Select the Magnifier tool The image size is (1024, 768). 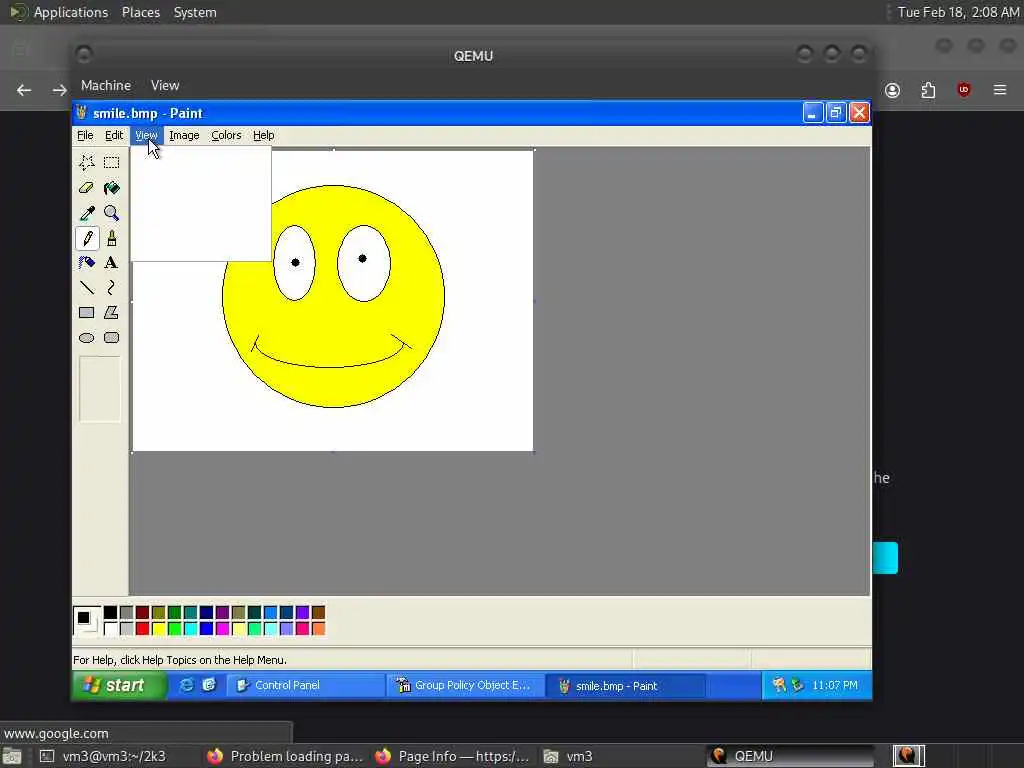[111, 213]
